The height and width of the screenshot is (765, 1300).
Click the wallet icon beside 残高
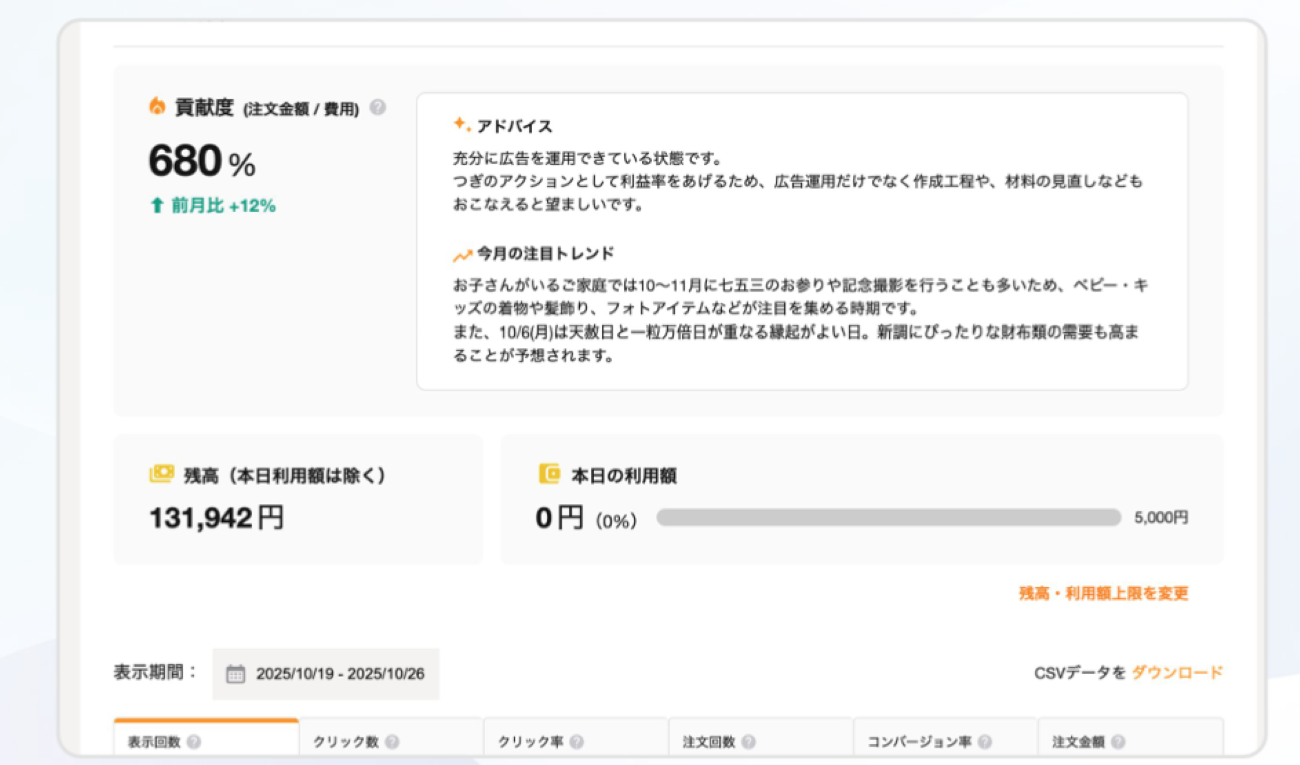161,474
